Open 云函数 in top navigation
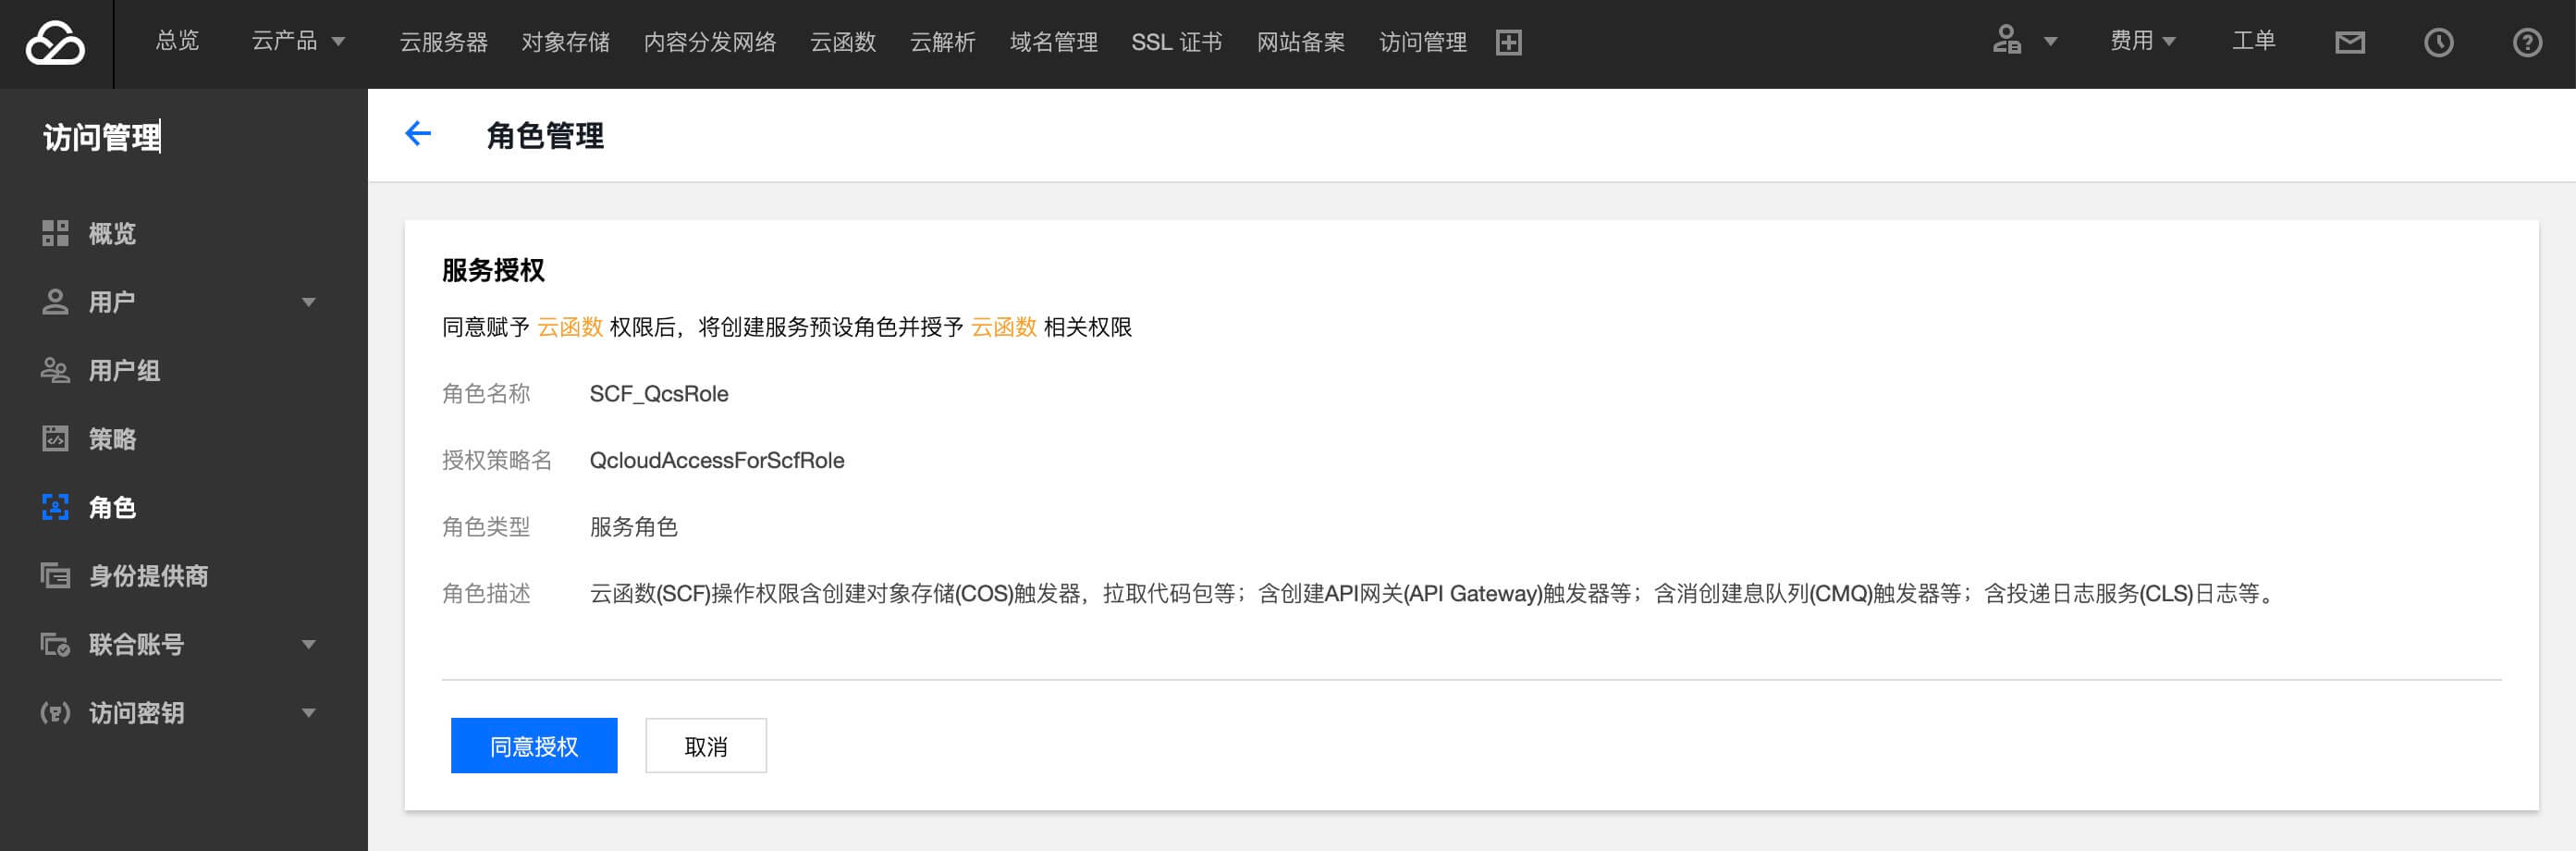This screenshot has height=851, width=2576. point(843,42)
